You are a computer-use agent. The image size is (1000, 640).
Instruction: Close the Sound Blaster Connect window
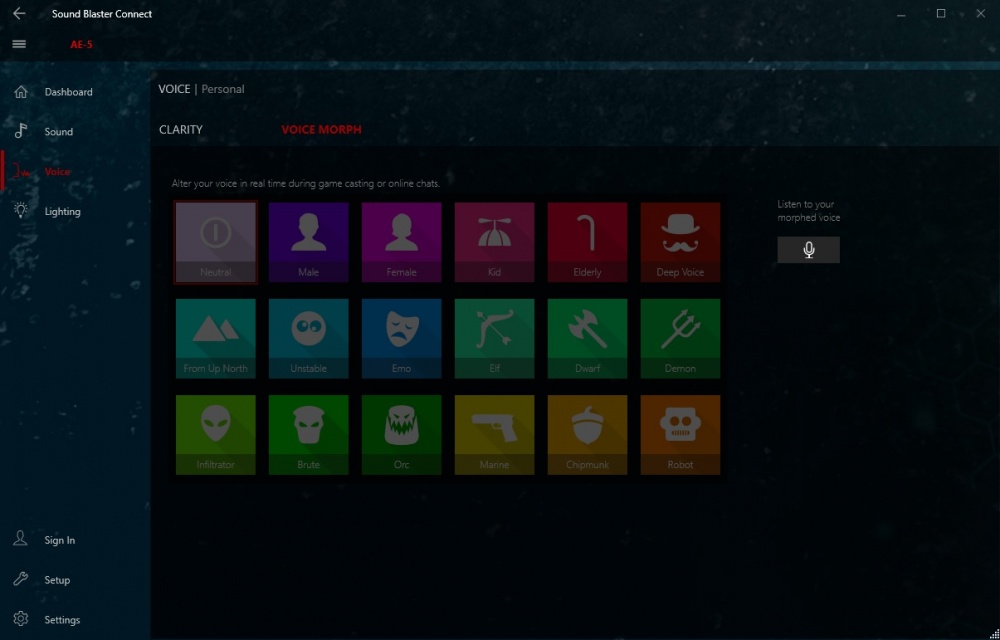point(981,13)
